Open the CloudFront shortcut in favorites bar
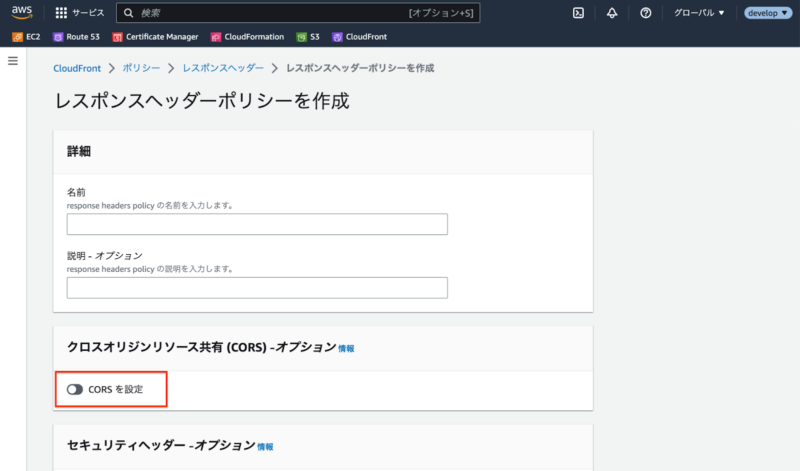800x471 pixels. tap(358, 37)
